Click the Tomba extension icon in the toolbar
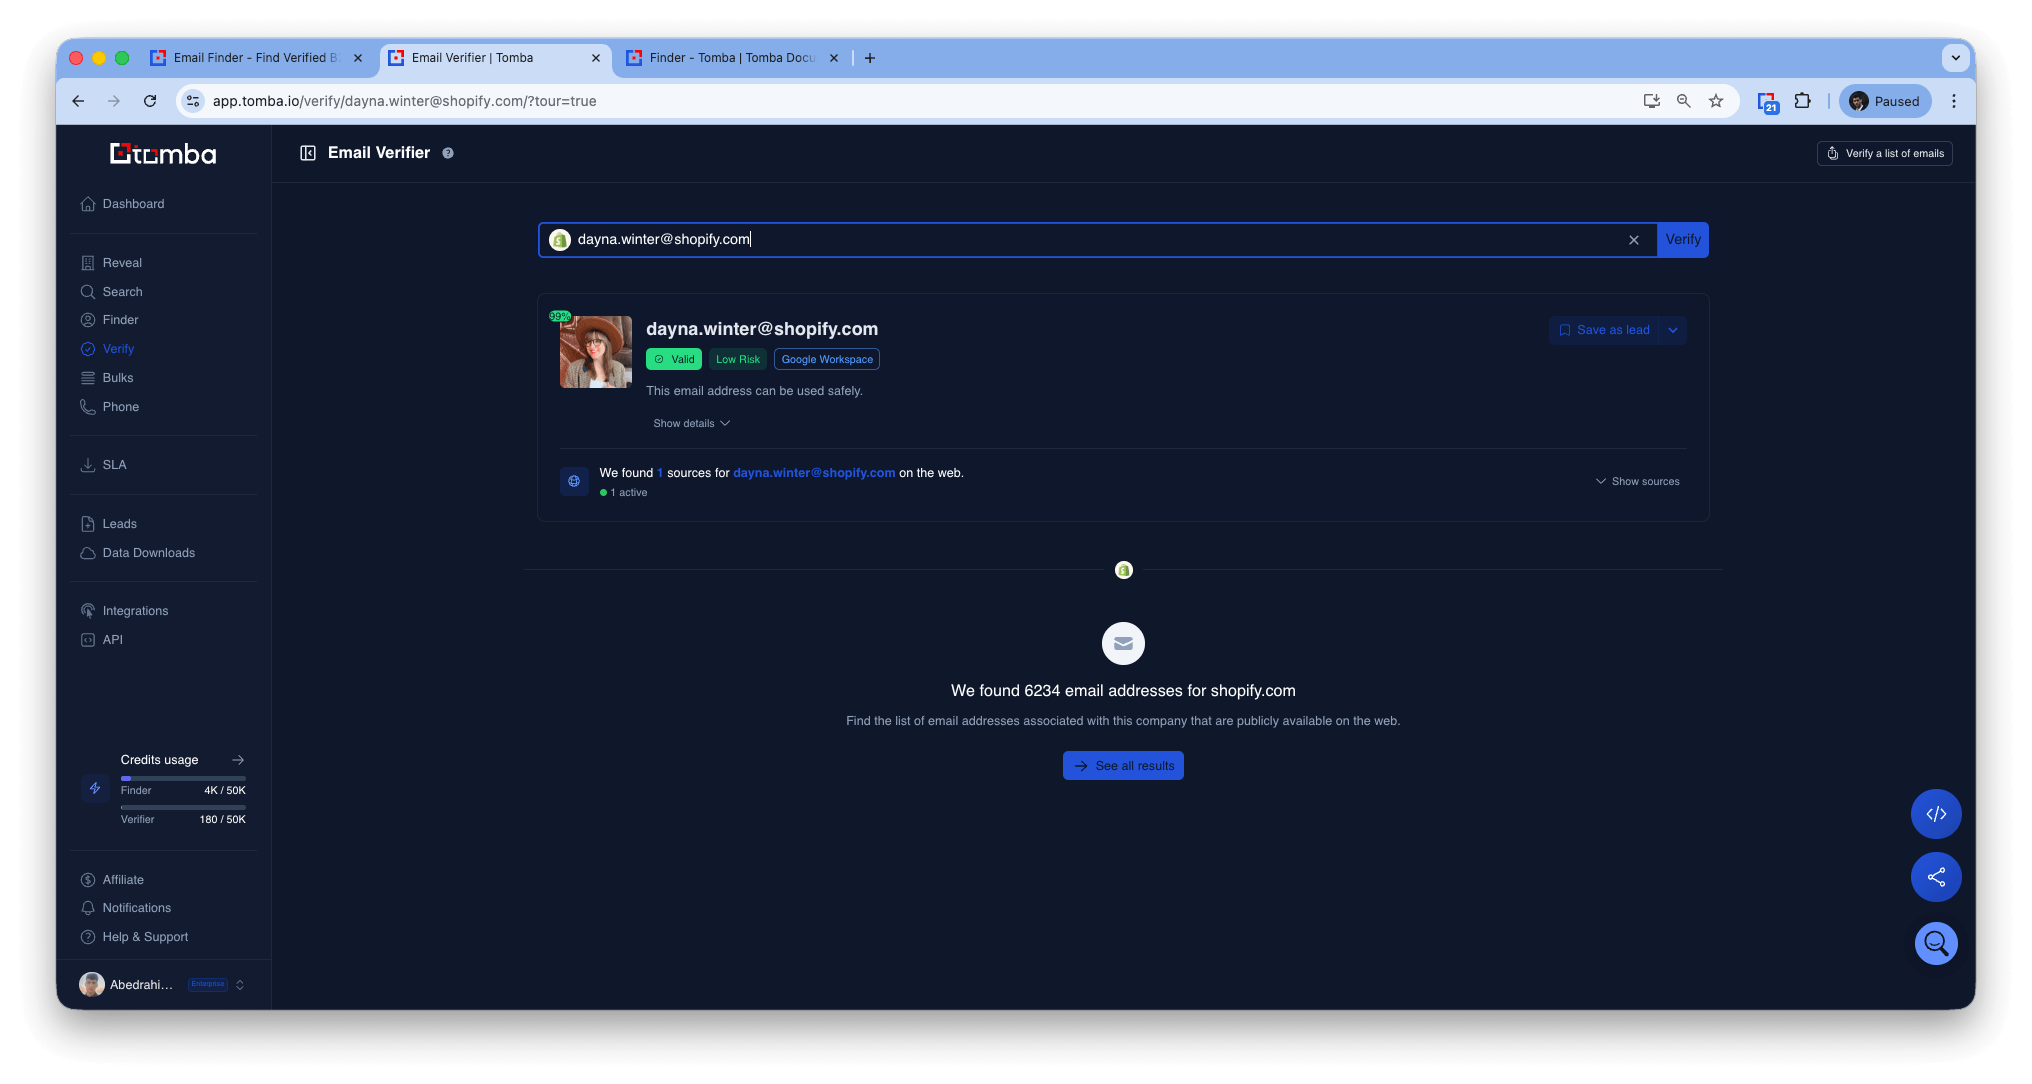The height and width of the screenshot is (1084, 2032). tap(1768, 102)
